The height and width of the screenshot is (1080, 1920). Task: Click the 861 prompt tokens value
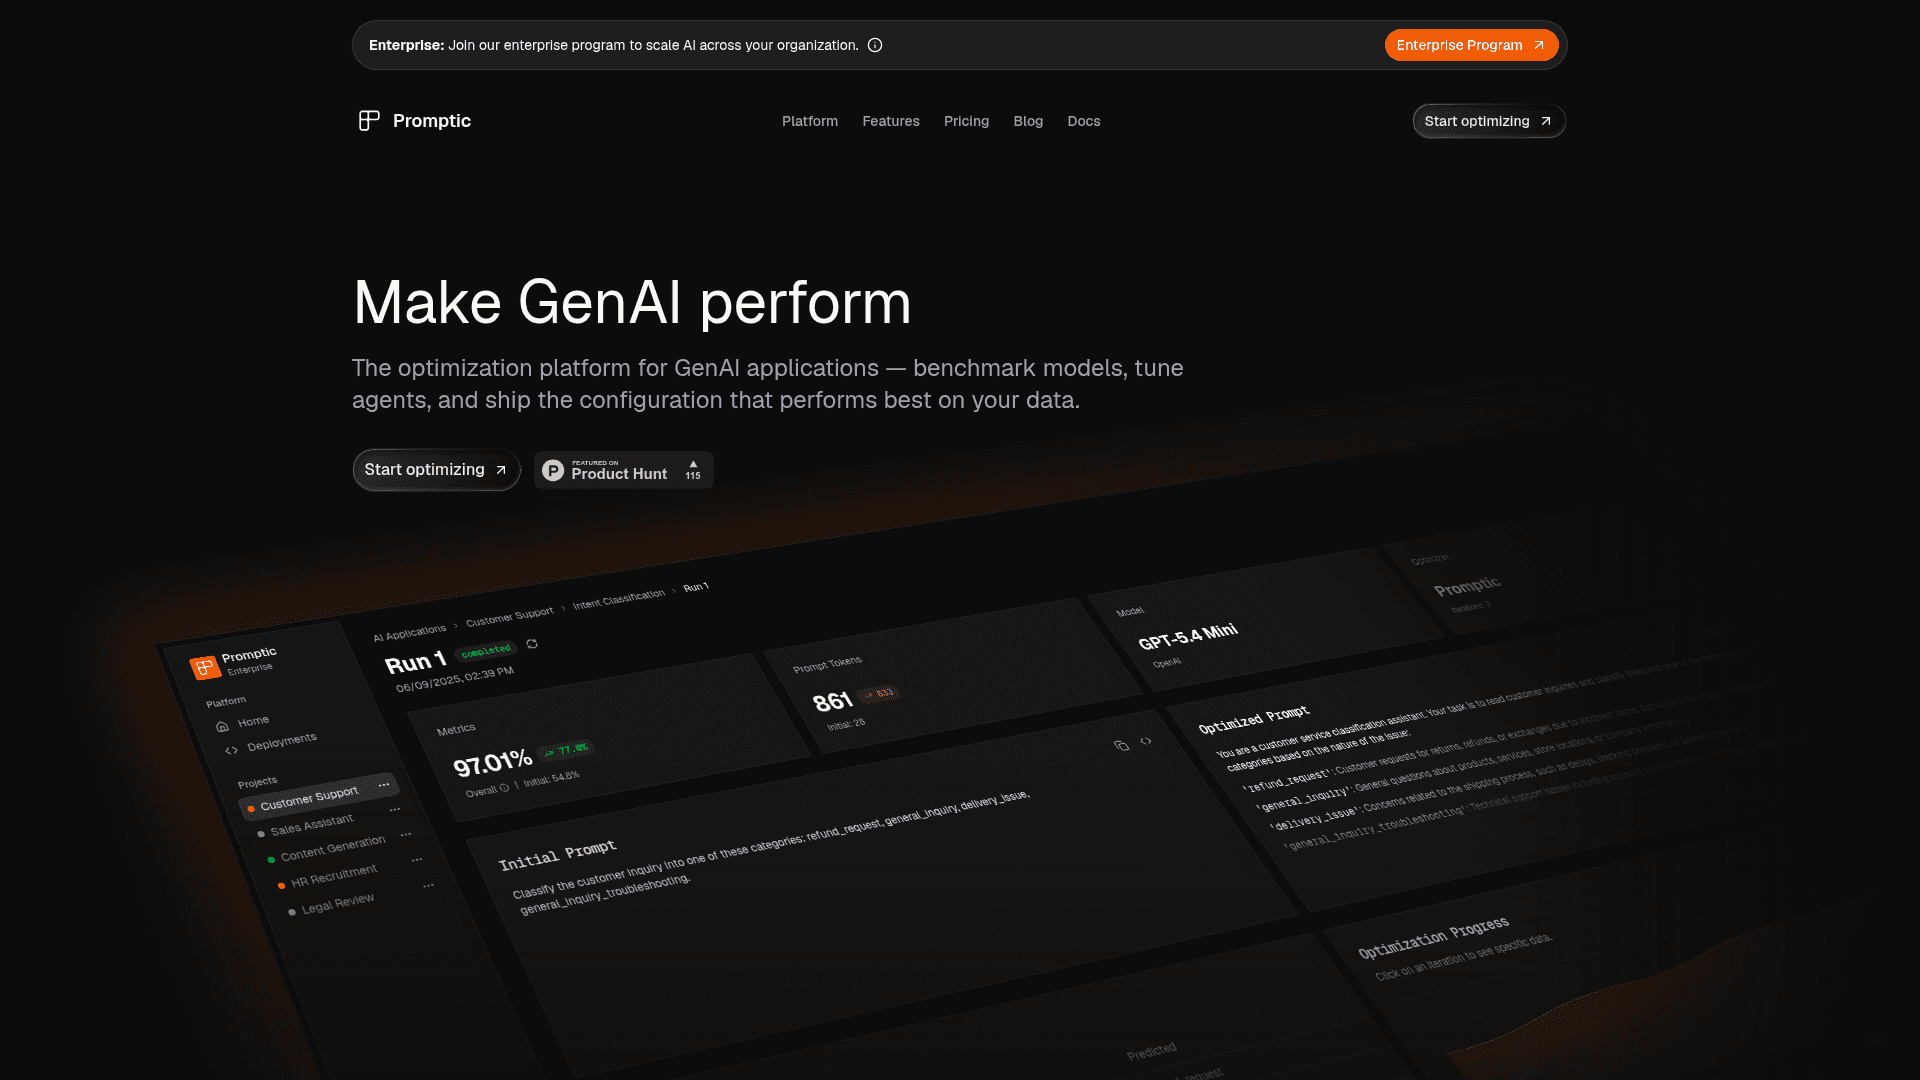point(832,702)
